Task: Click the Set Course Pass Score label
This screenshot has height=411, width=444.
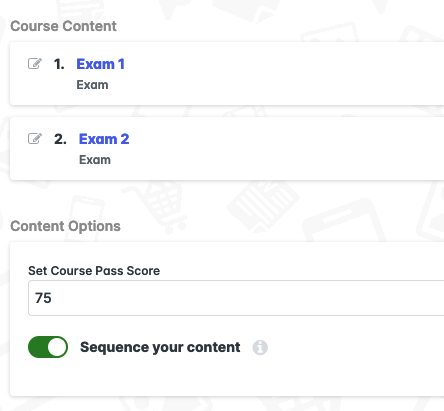Action: coord(94,271)
